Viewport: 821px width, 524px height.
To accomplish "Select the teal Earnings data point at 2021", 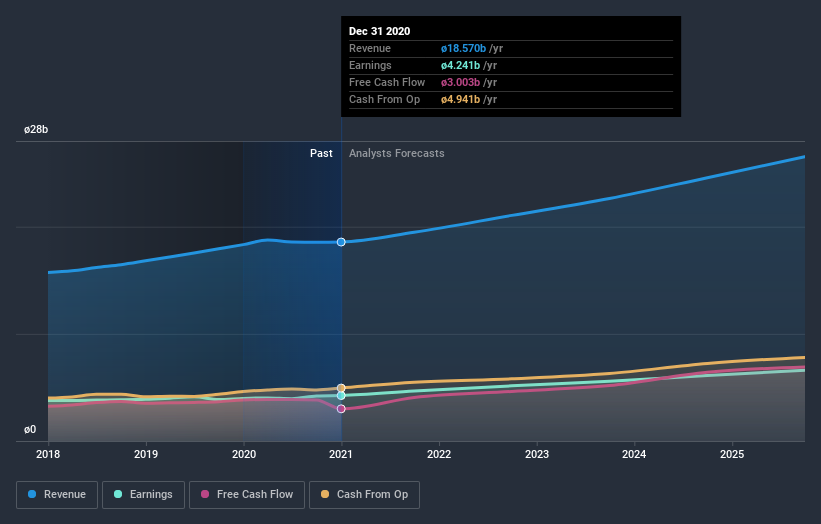I will coord(341,396).
